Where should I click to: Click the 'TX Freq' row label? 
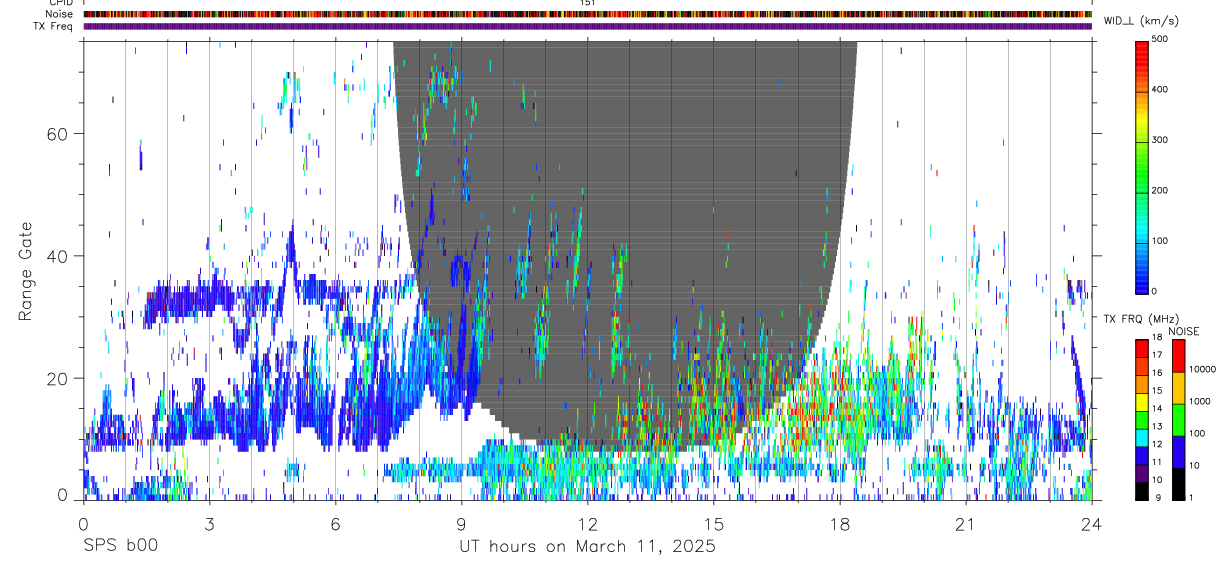(54, 26)
